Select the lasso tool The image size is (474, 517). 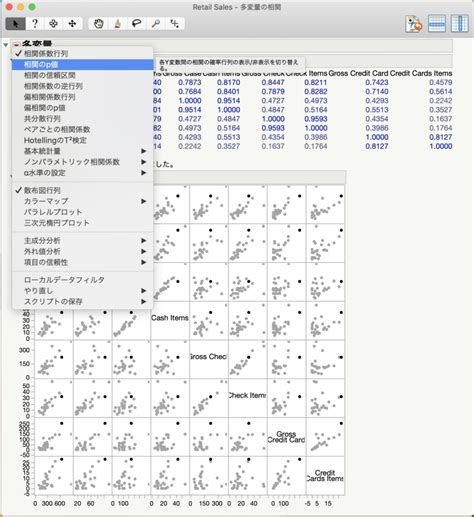coord(136,24)
